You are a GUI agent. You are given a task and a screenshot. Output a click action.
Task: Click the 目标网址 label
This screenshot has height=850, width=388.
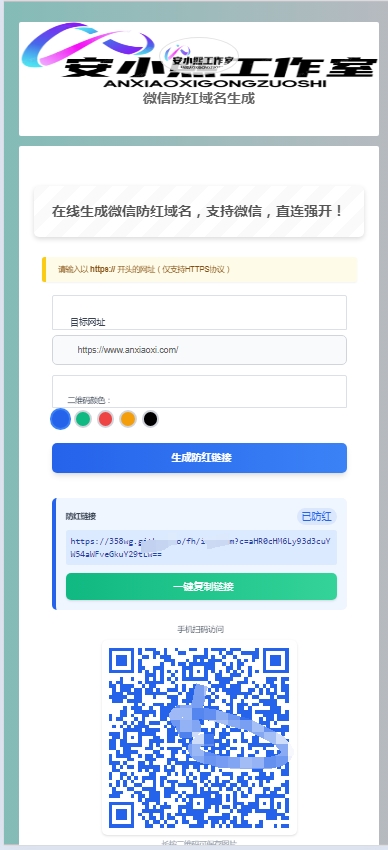coord(88,322)
